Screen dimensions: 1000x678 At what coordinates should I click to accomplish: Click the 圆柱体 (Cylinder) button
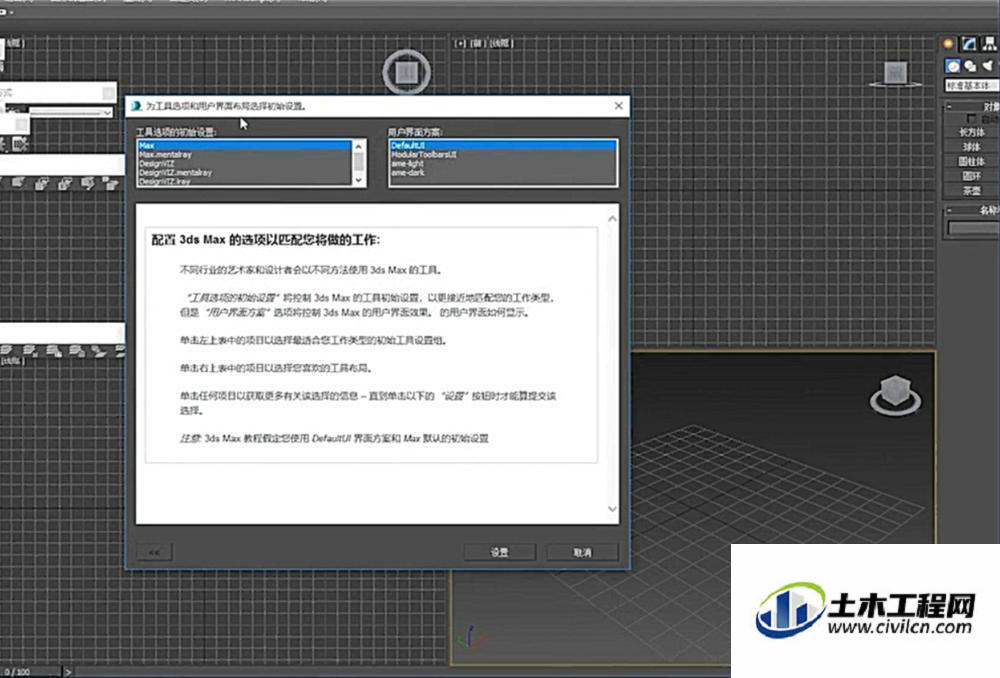[971, 161]
